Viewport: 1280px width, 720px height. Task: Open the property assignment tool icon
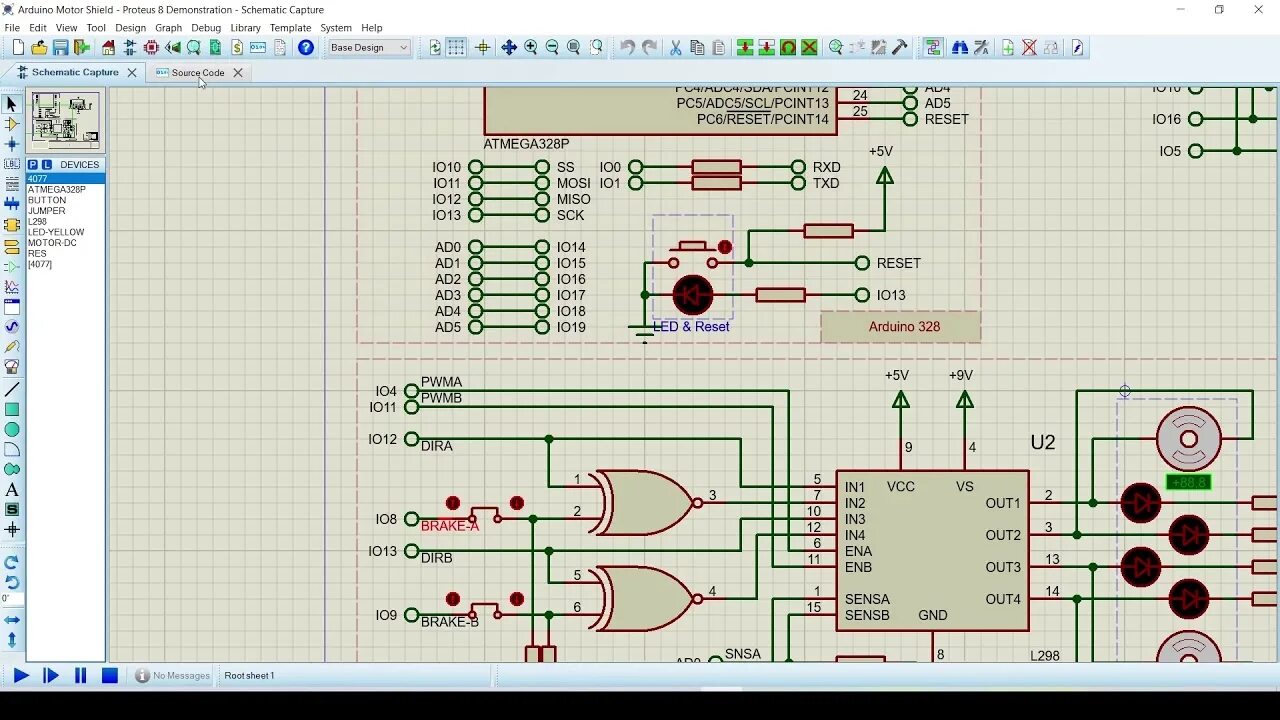point(981,48)
